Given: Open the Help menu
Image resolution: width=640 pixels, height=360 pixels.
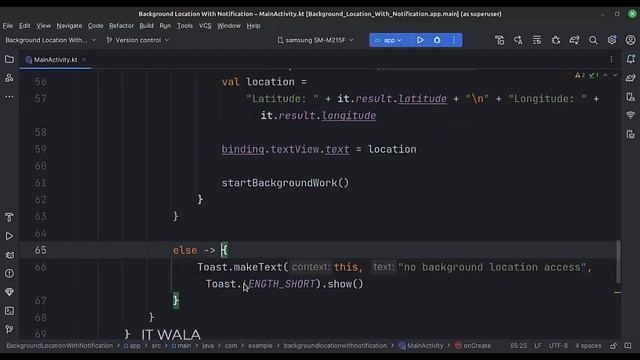Looking at the screenshot, I should [253, 26].
